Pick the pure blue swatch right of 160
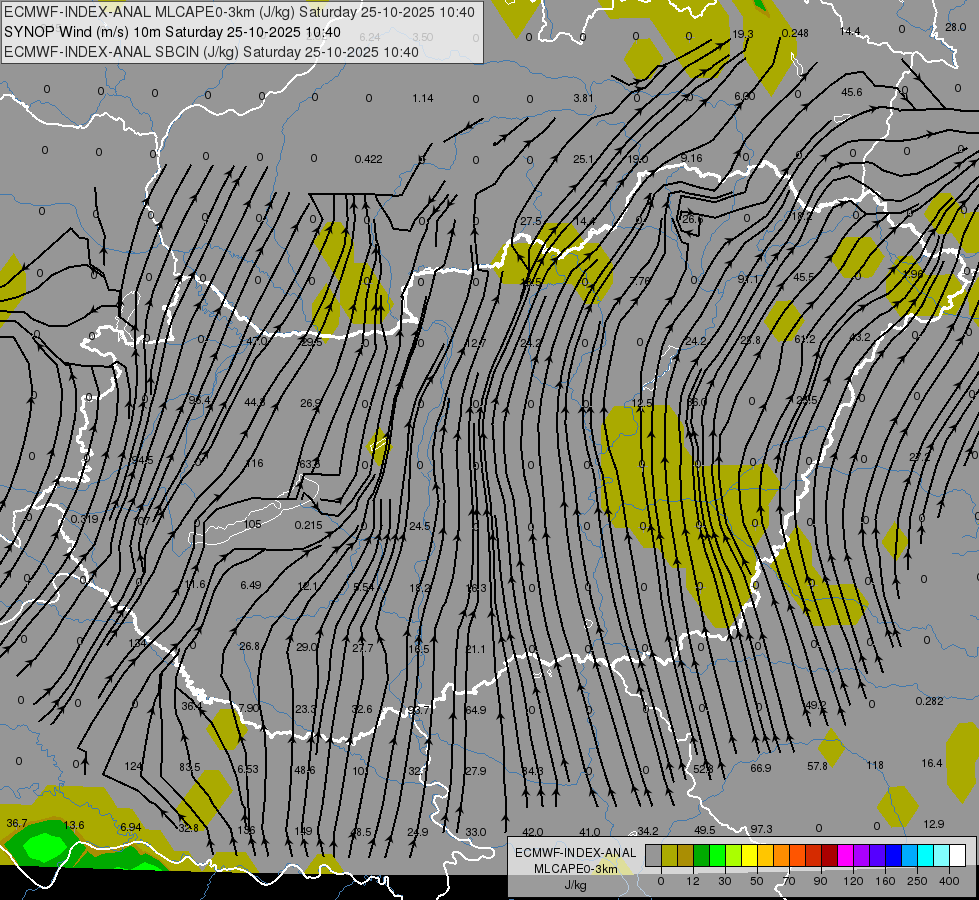 click(x=893, y=856)
